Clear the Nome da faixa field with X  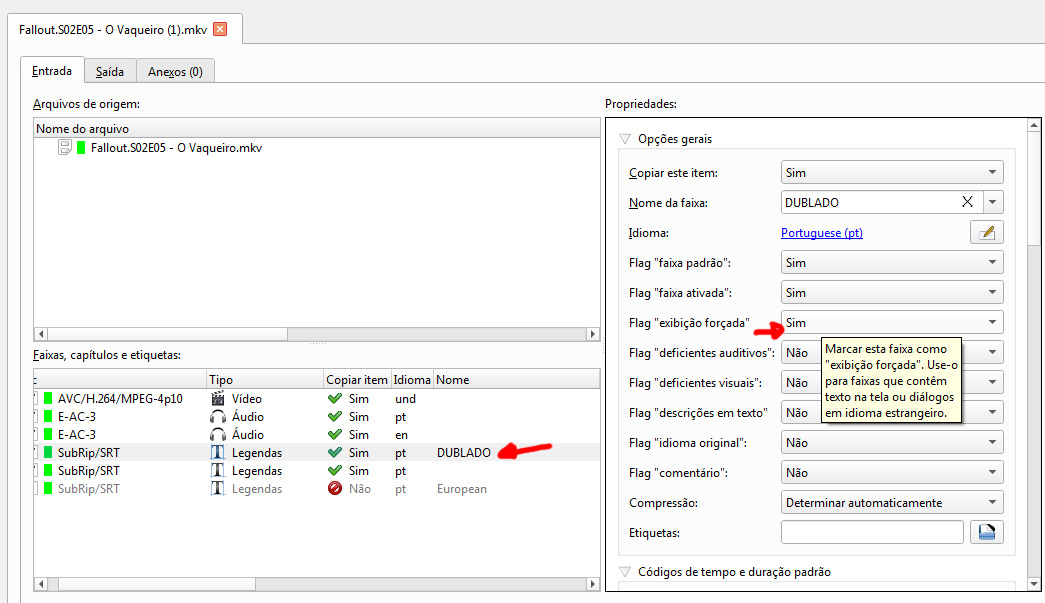click(x=967, y=202)
